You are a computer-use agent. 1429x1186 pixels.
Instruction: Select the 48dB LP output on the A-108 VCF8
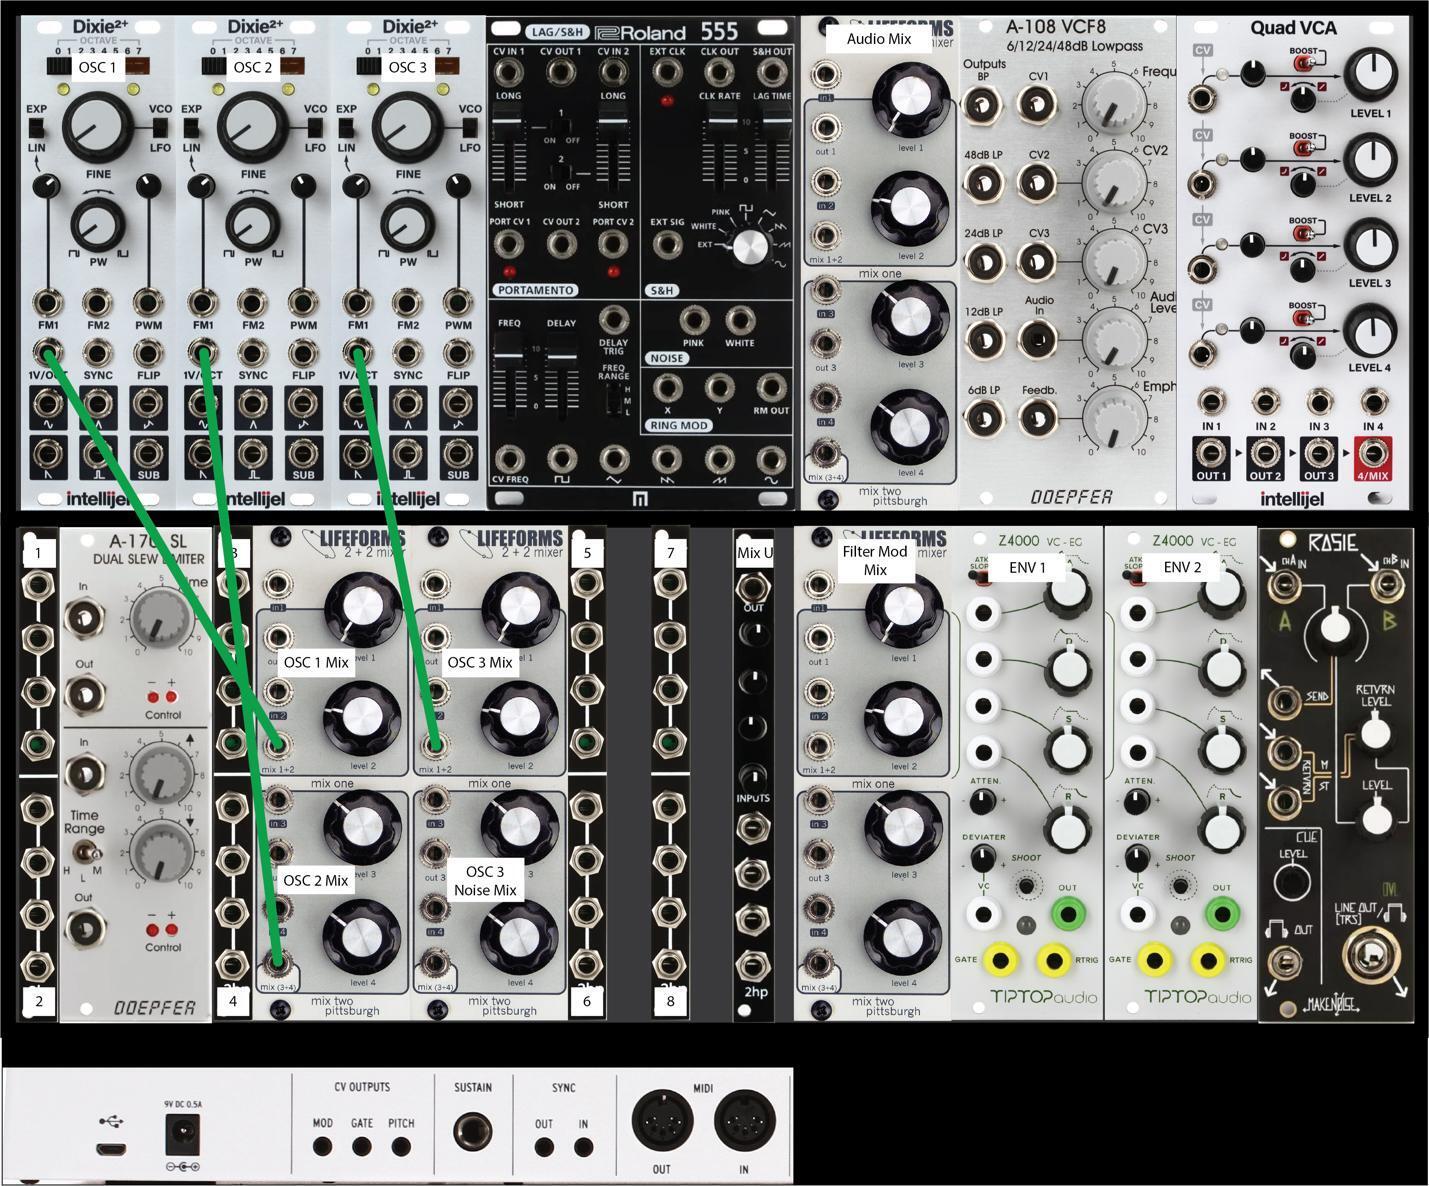click(x=983, y=184)
